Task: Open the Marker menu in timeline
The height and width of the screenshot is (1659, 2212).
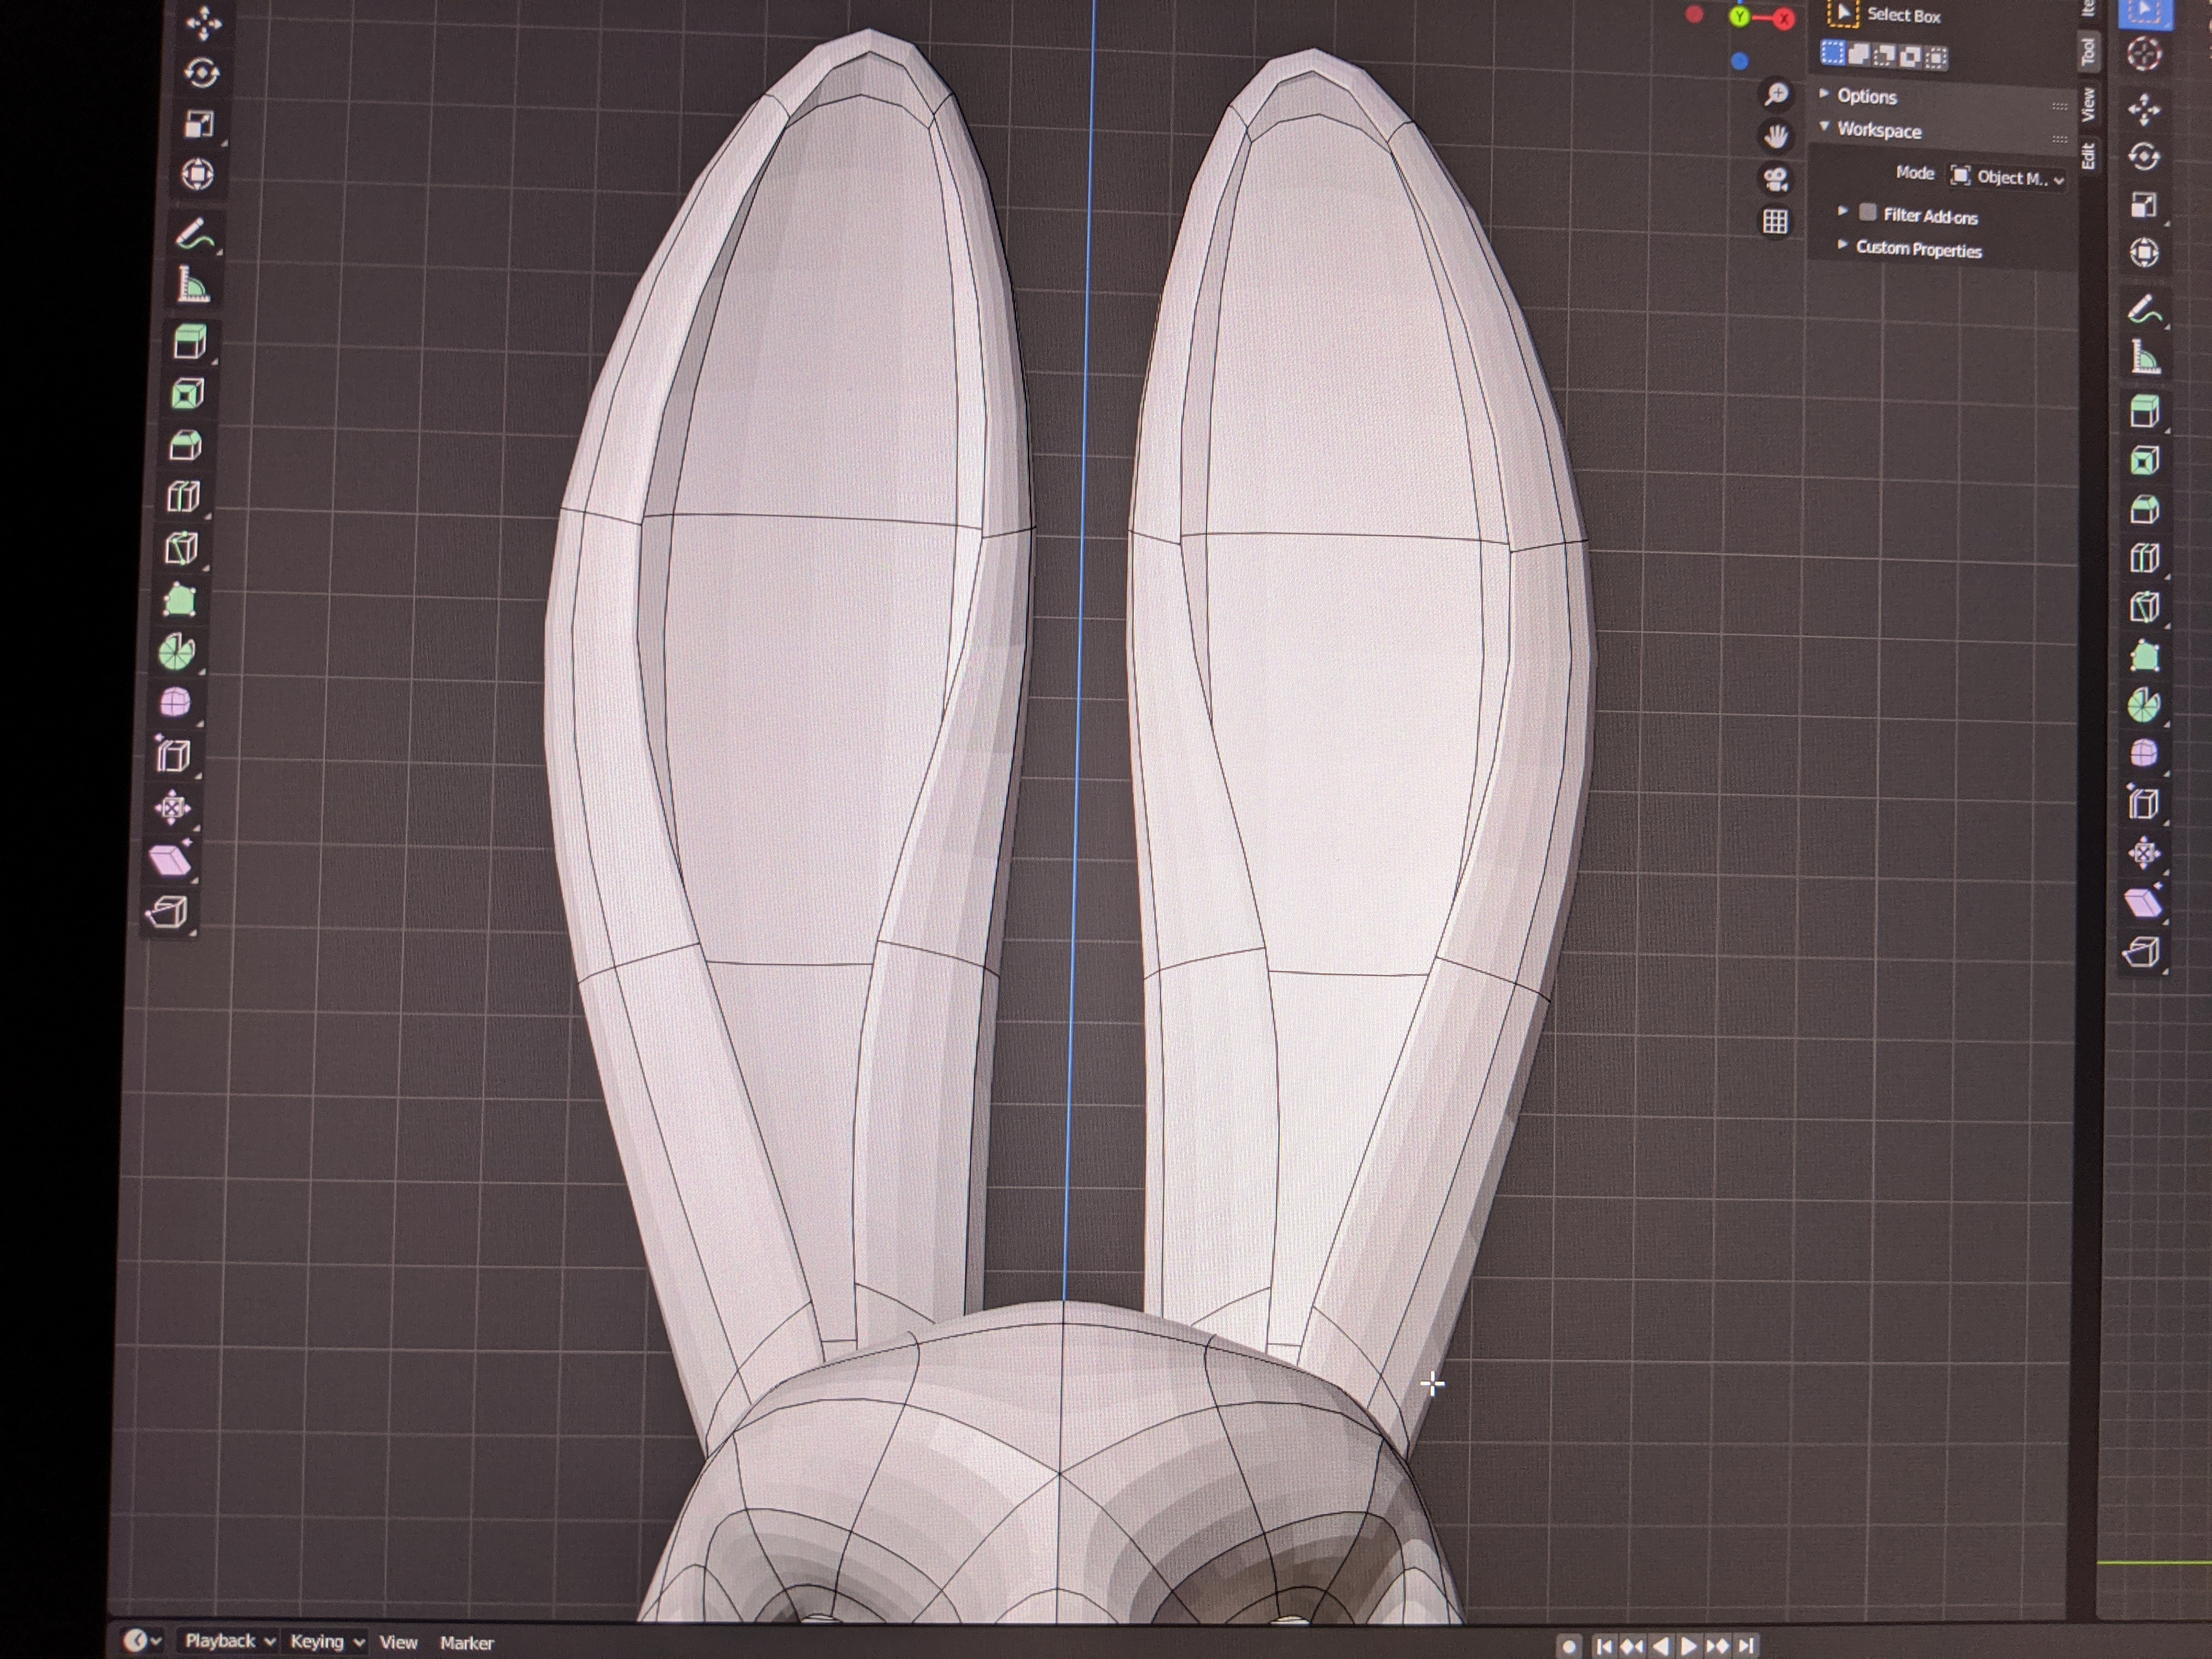Action: pos(466,1643)
